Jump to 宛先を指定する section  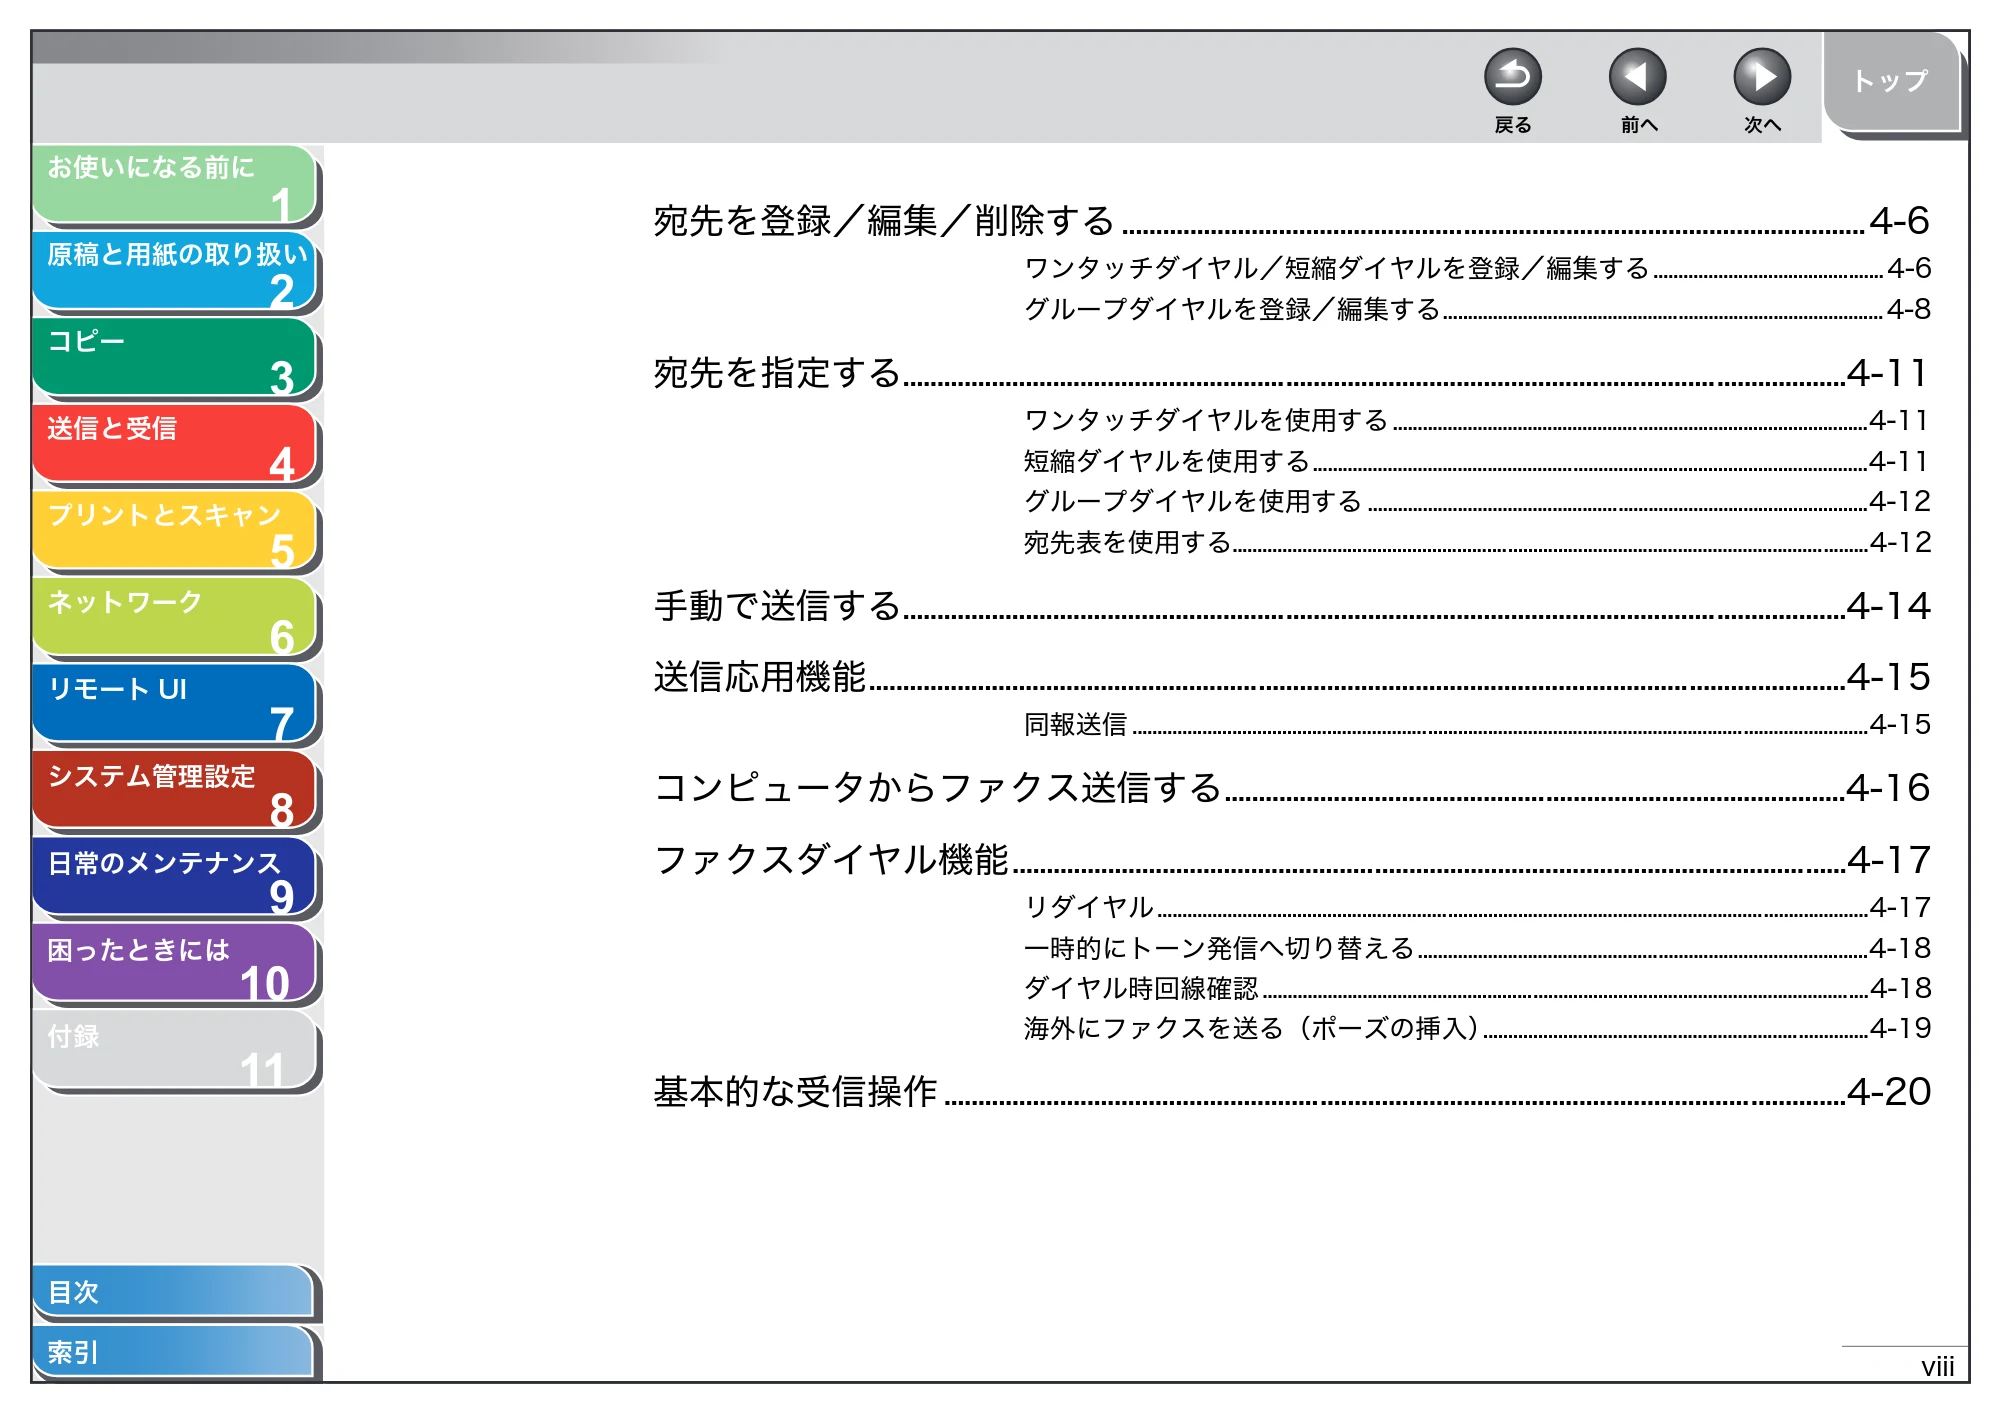(x=1291, y=373)
